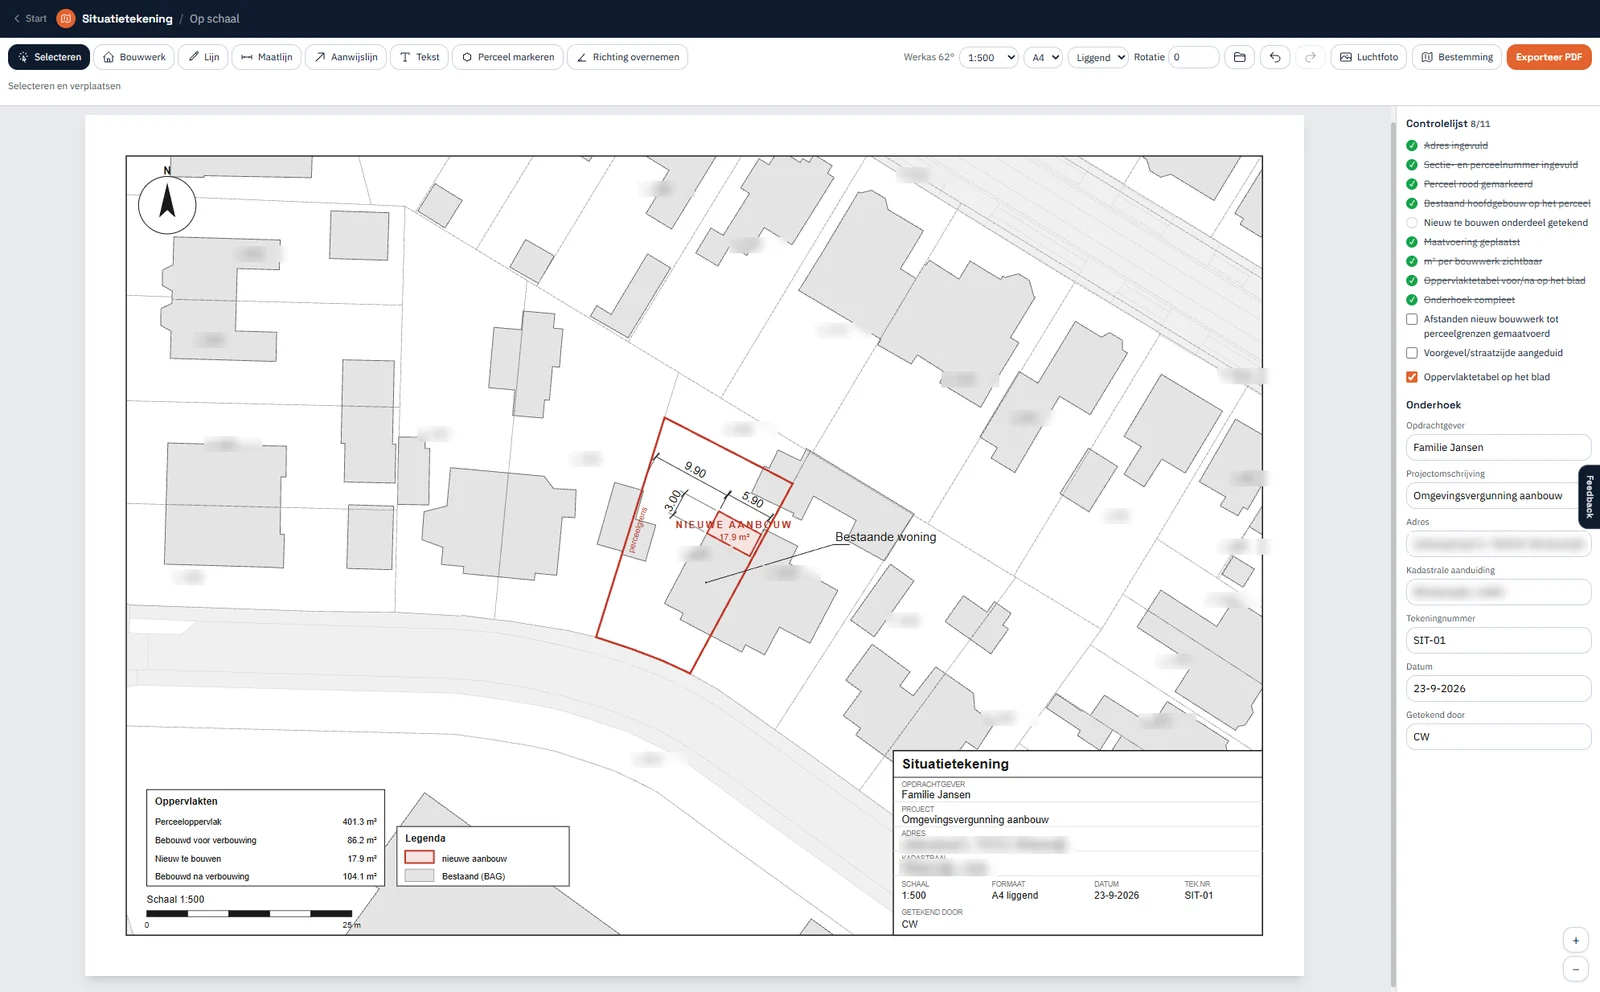Activate the Lijn tool
The height and width of the screenshot is (992, 1600).
[203, 57]
